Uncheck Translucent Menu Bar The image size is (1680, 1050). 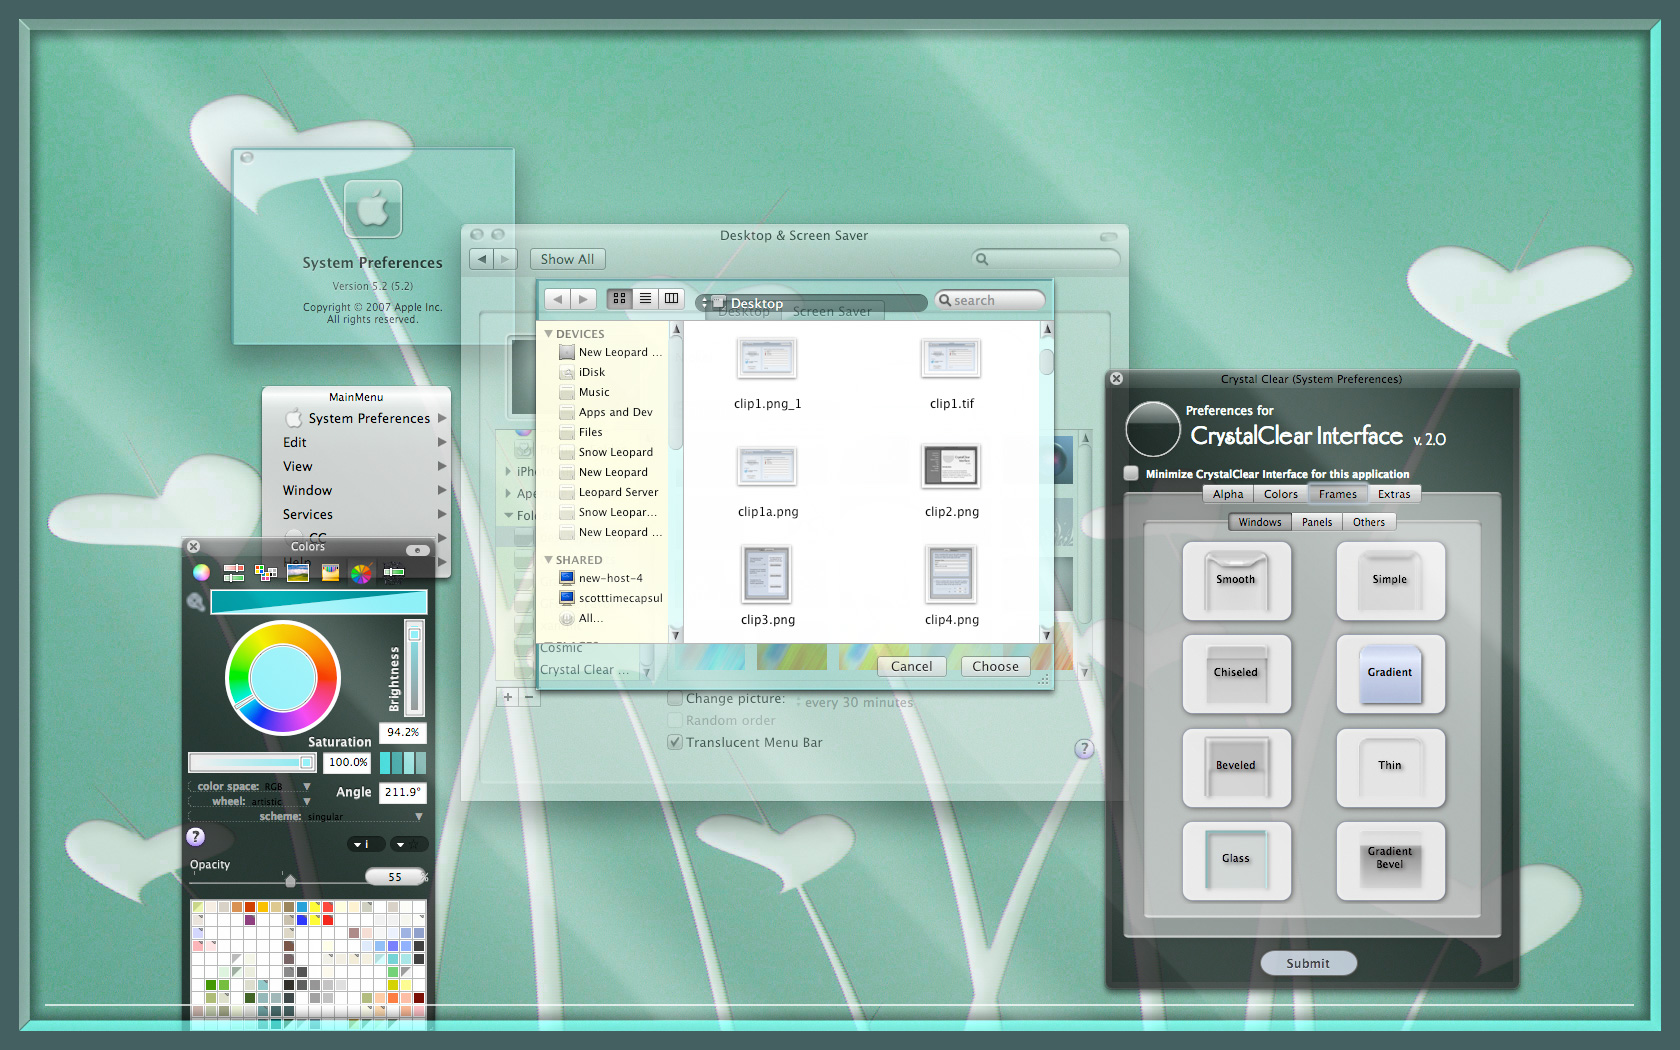coord(675,742)
